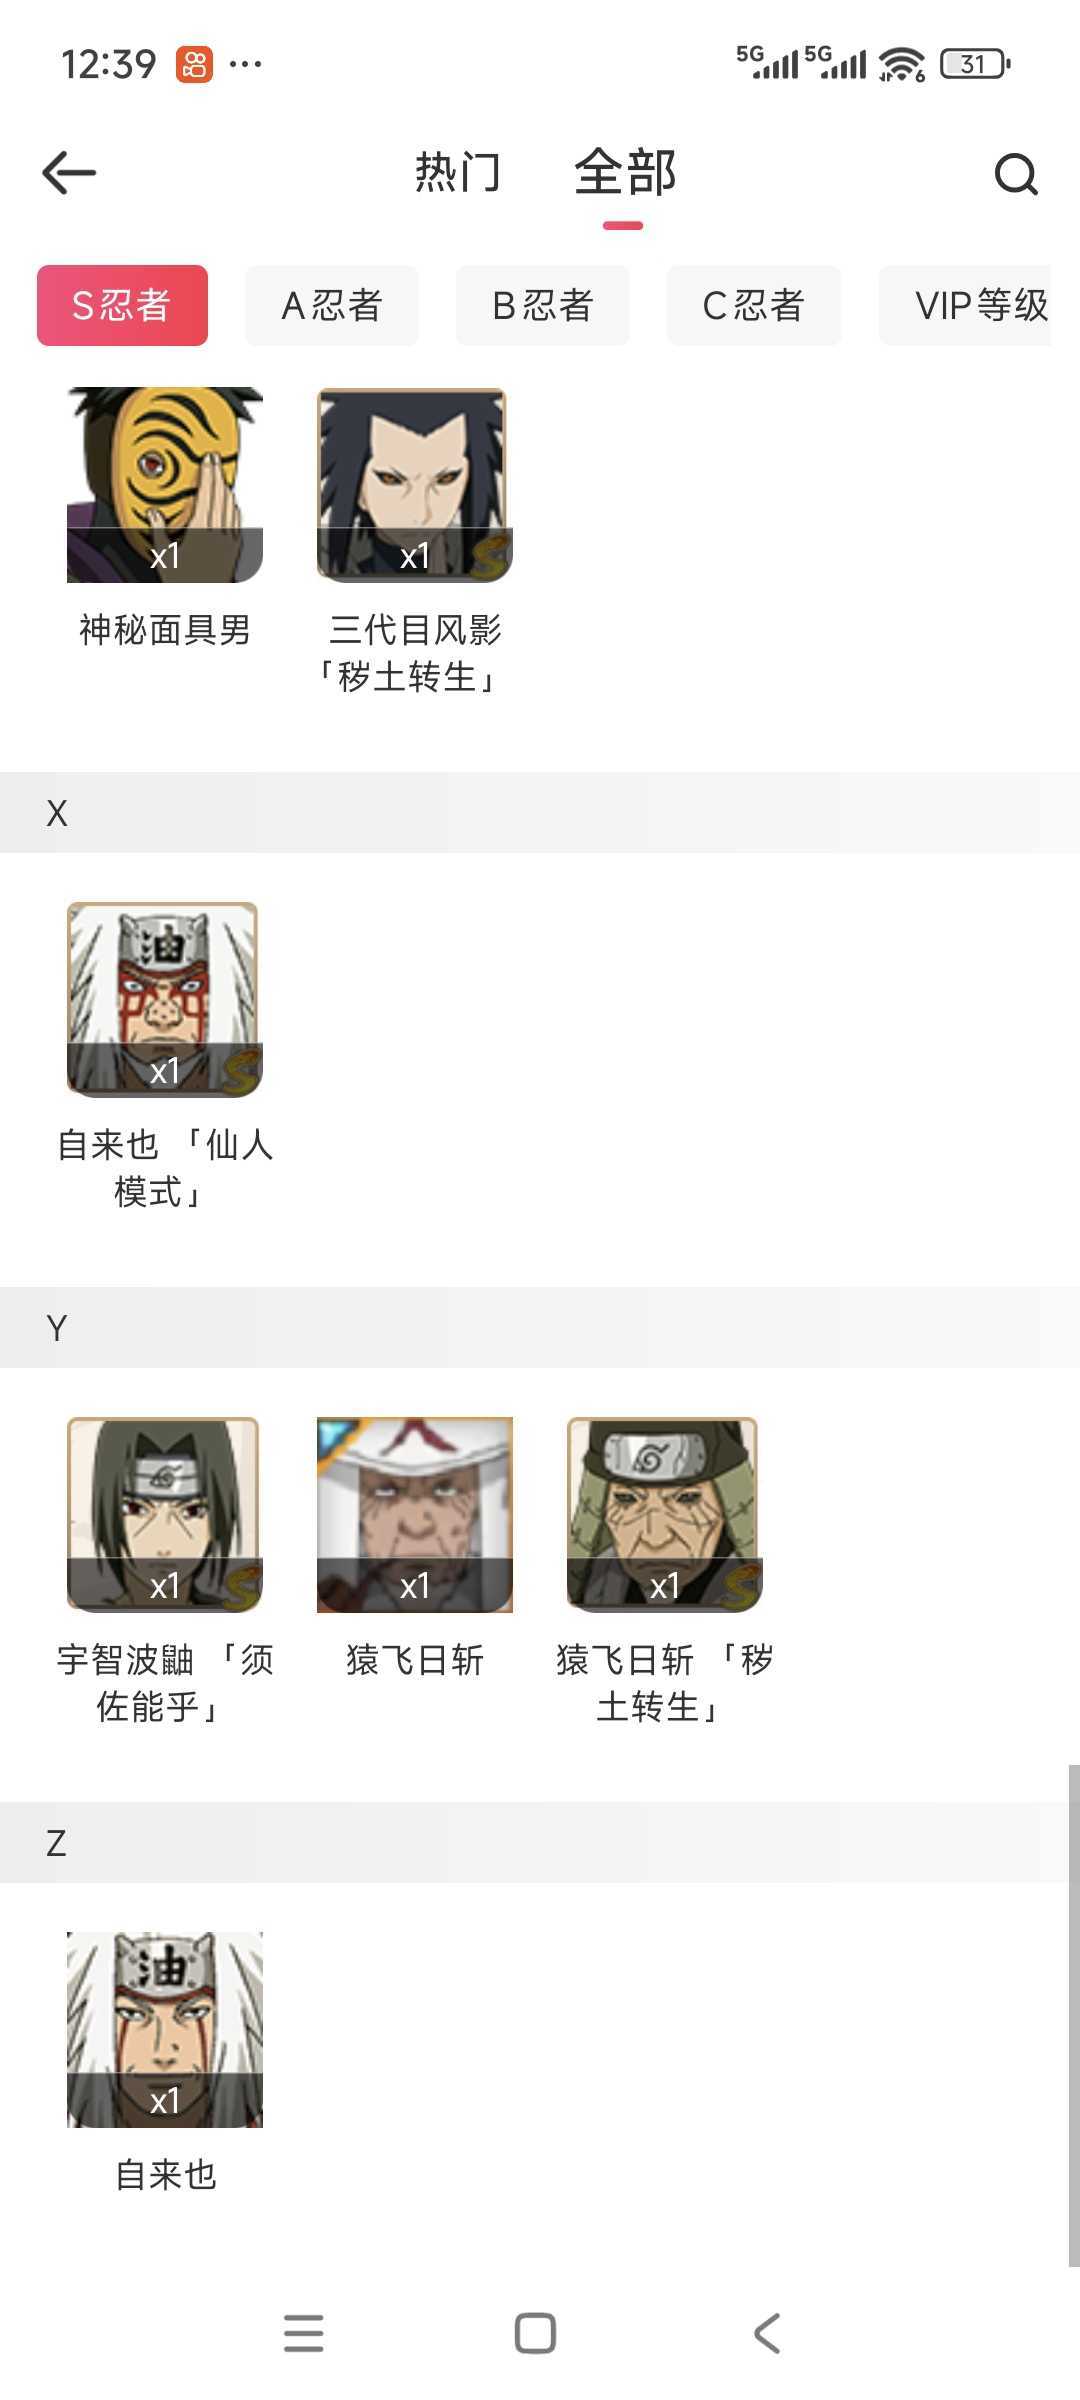
Task: Select 神秘面具男 ninja avatar
Action: [165, 485]
